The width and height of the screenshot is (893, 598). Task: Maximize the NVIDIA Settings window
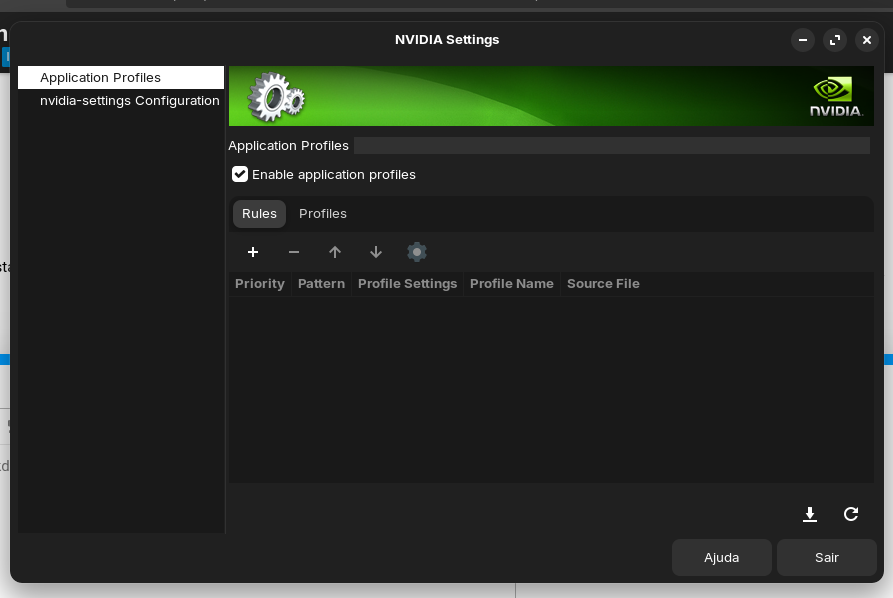tap(835, 40)
